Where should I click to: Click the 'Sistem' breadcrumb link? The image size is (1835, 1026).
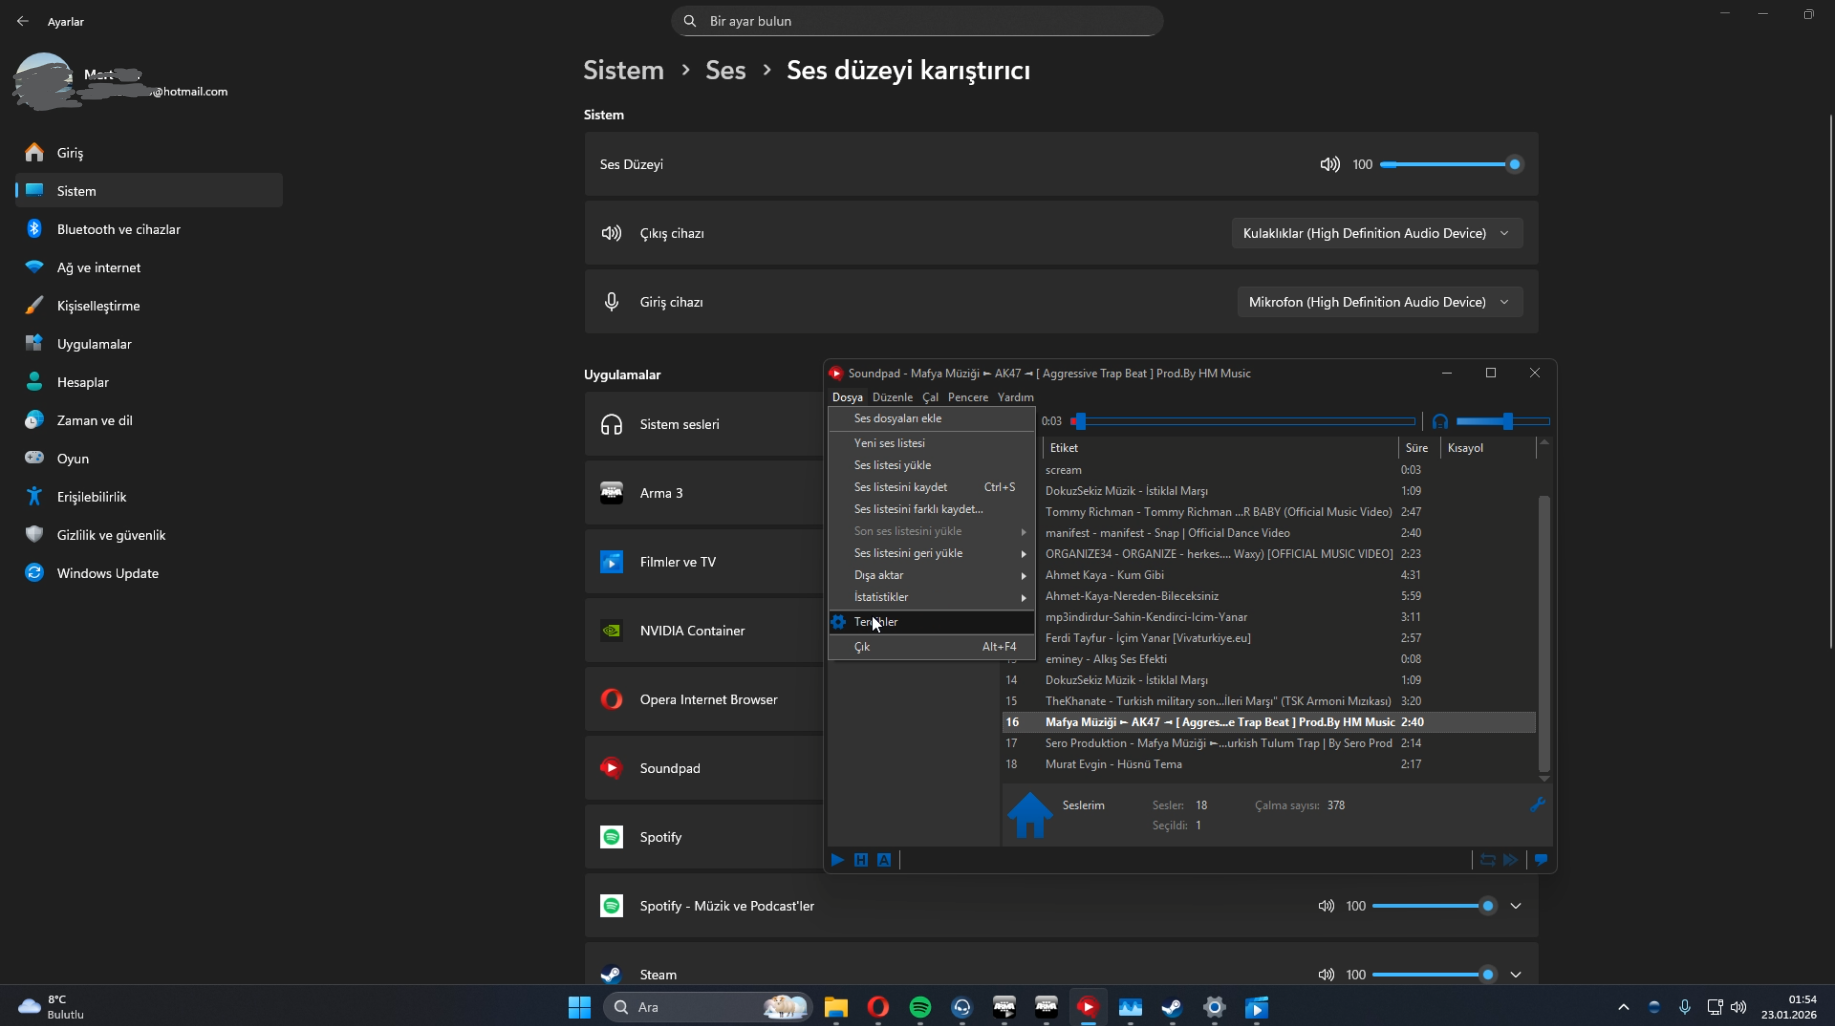(x=624, y=70)
